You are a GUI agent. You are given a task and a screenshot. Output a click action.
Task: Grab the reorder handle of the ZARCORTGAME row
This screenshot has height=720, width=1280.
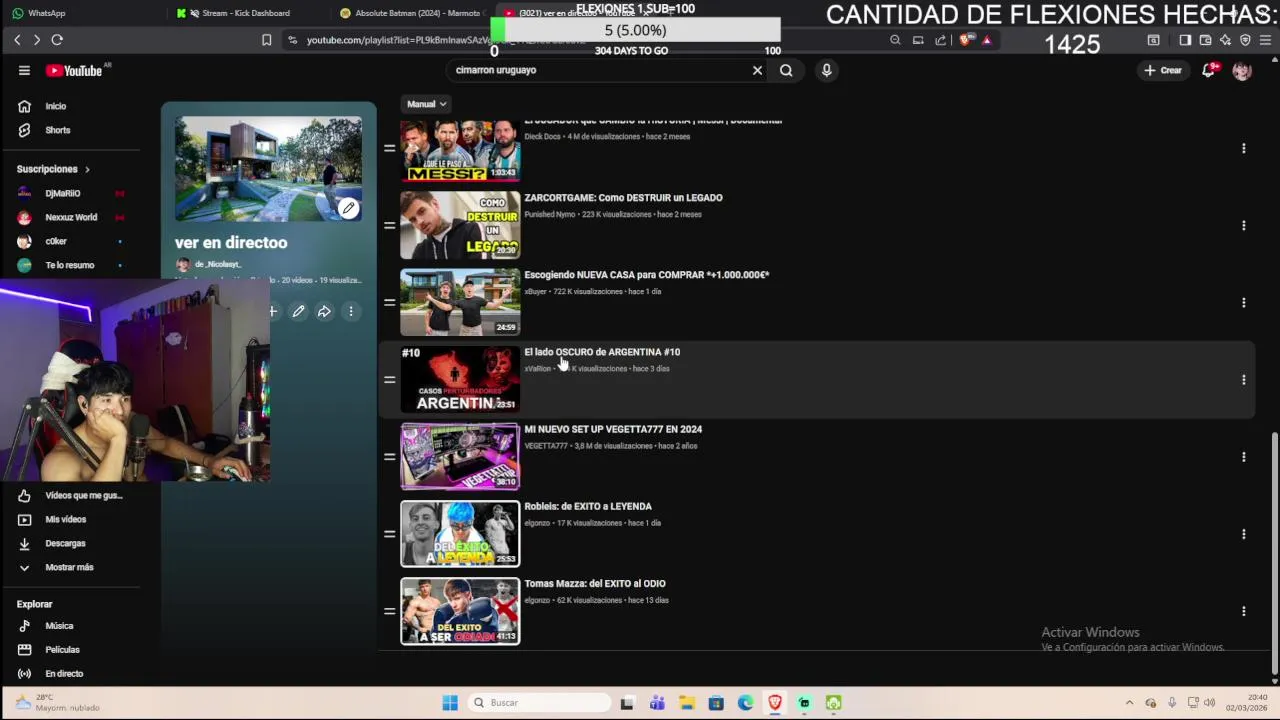point(389,225)
